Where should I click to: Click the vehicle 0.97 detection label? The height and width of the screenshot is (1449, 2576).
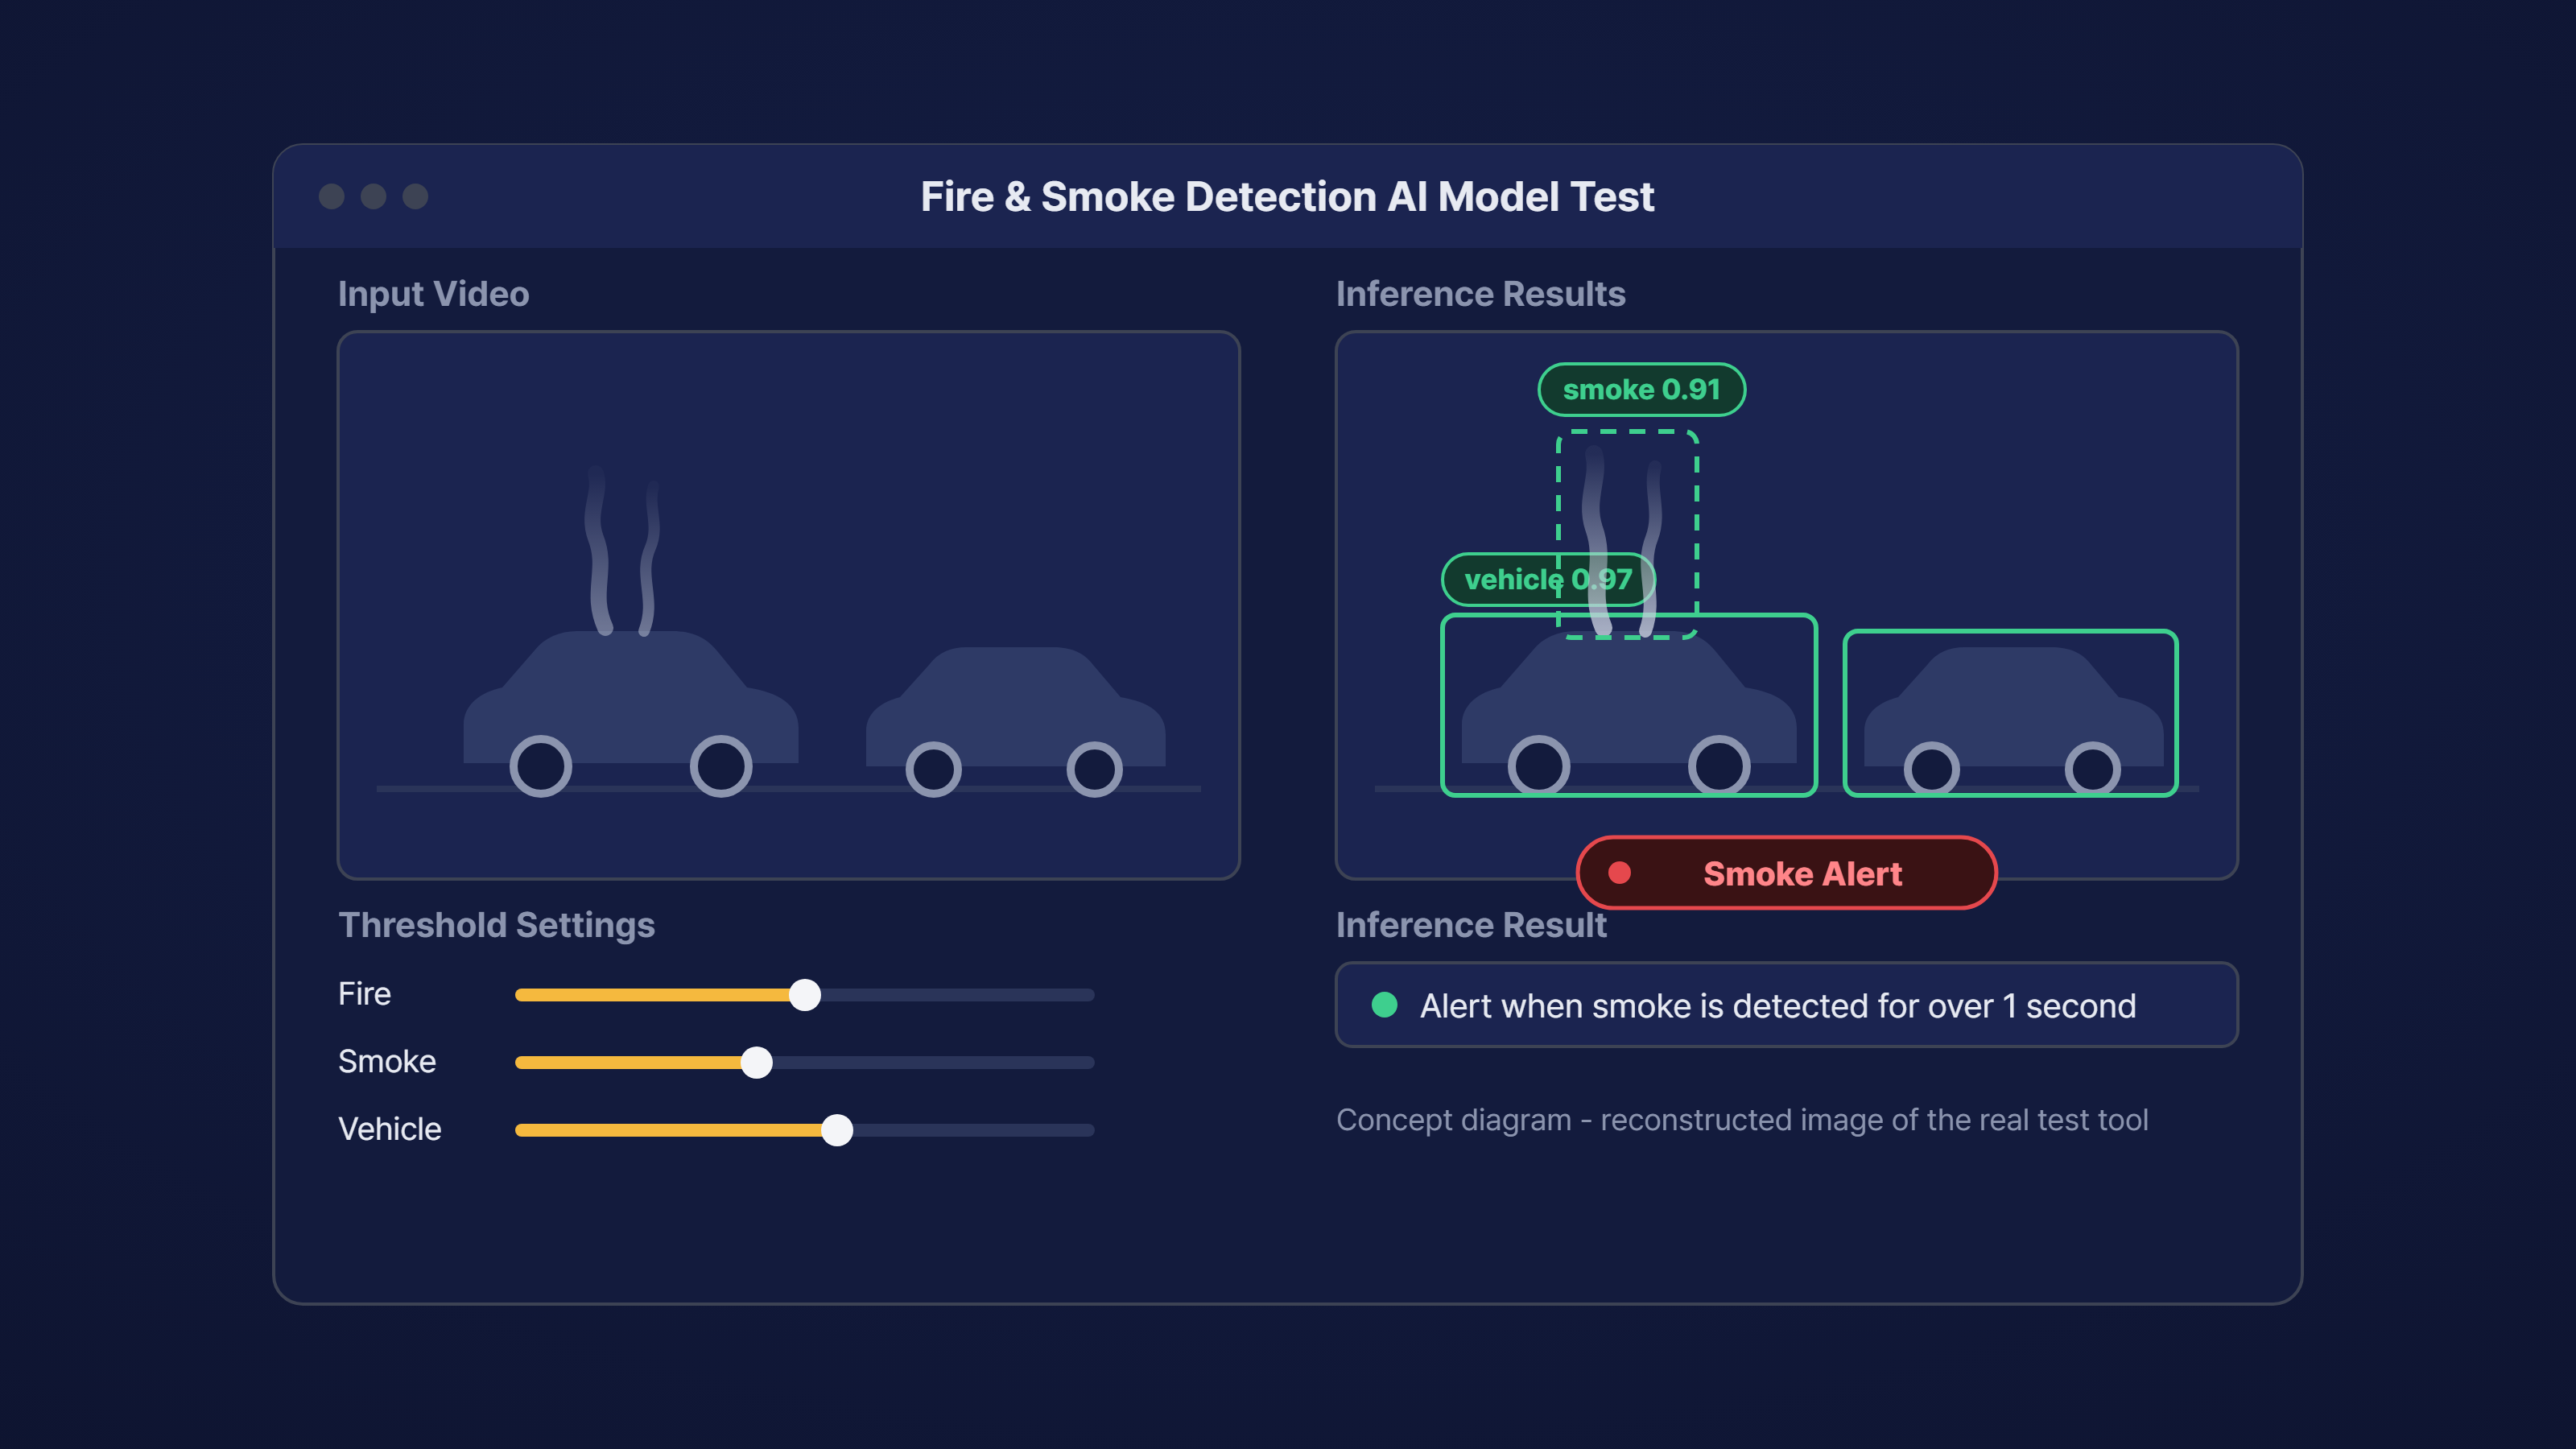1548,579
